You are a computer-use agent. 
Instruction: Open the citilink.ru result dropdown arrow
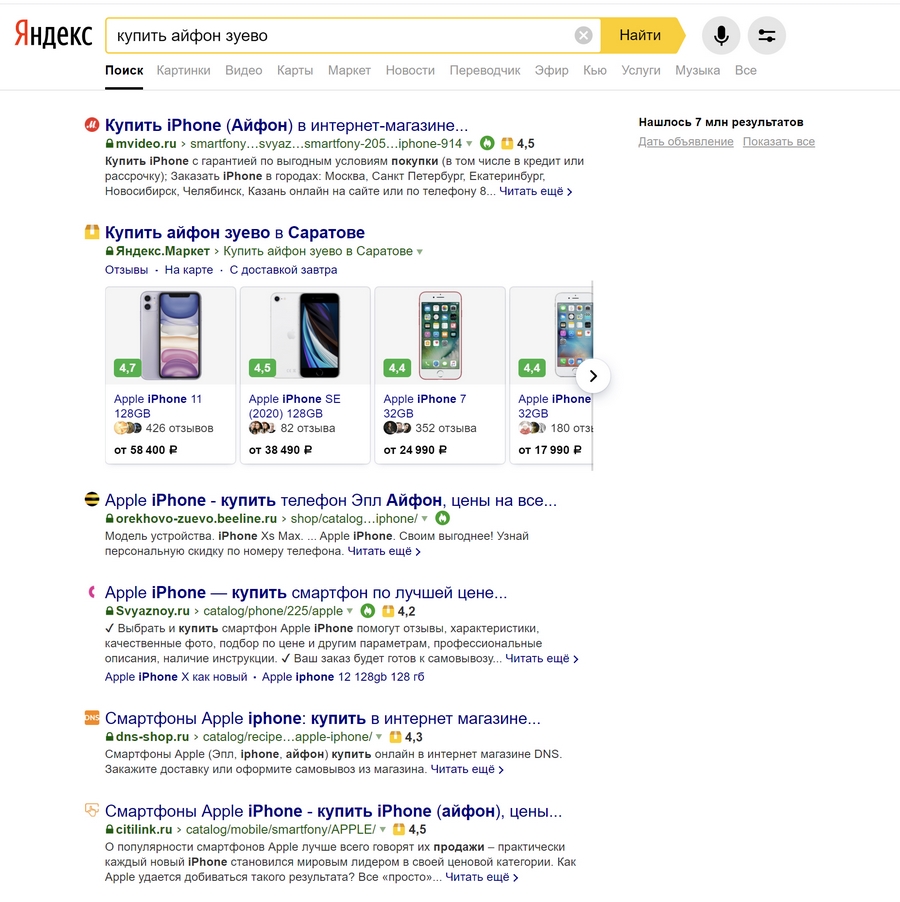coord(382,830)
